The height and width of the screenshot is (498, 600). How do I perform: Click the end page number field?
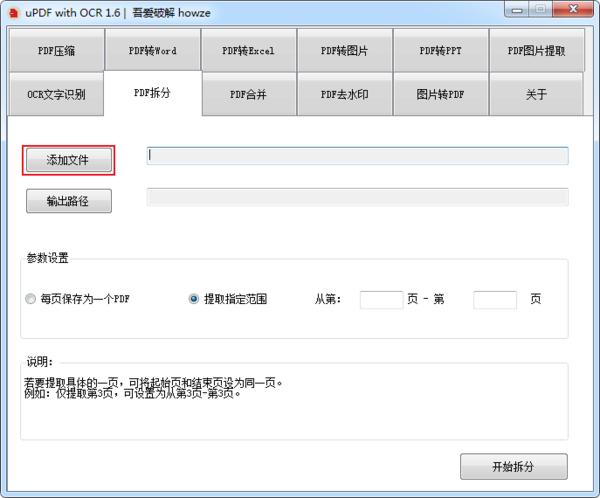495,299
